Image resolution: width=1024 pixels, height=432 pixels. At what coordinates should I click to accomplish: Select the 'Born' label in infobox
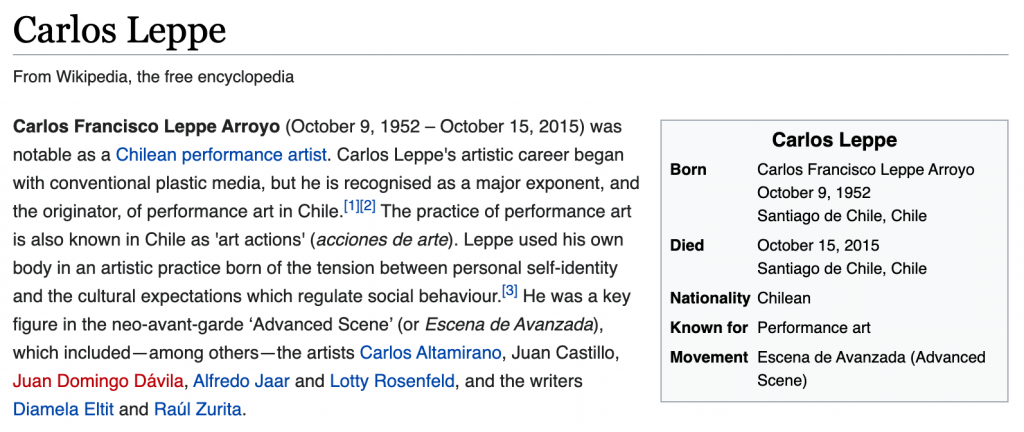click(x=688, y=170)
